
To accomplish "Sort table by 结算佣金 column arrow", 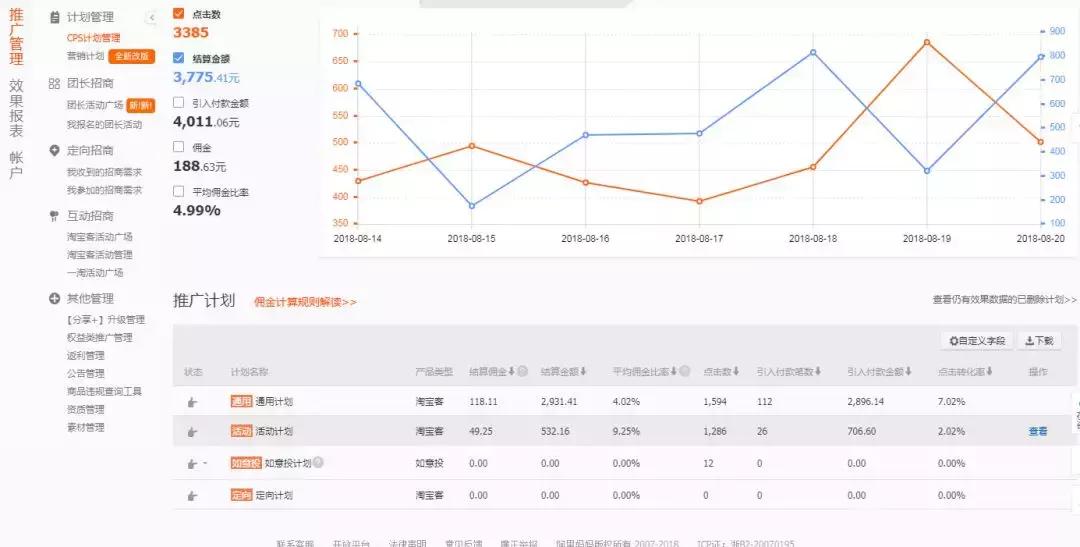I will (x=512, y=371).
